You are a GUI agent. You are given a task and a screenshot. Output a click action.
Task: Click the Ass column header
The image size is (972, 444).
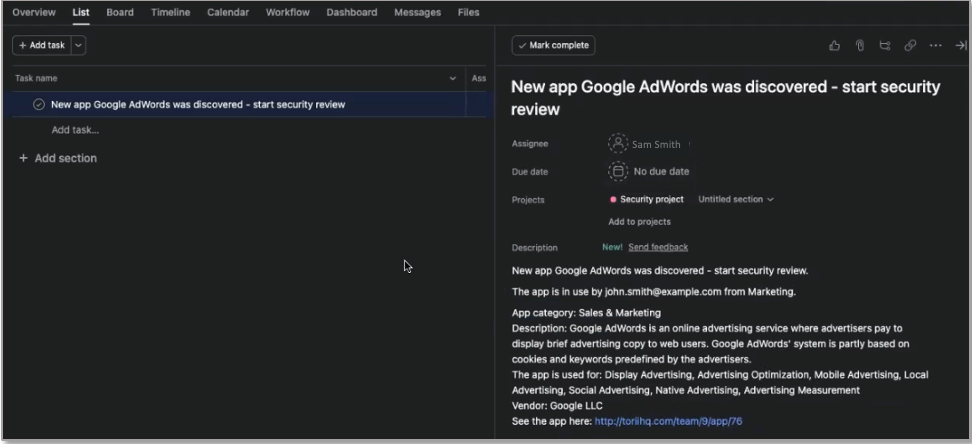479,78
